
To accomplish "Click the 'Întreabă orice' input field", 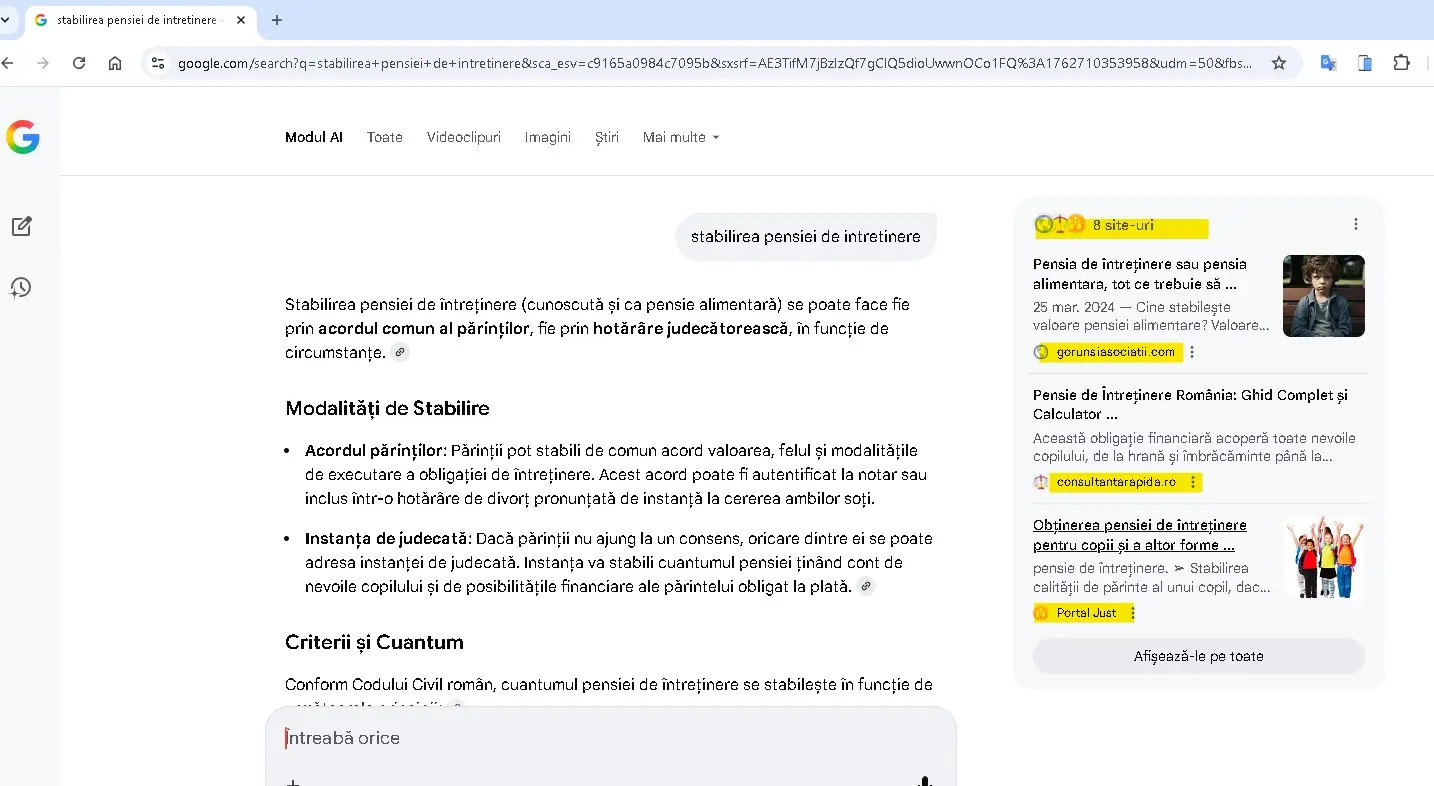I will click(x=600, y=738).
